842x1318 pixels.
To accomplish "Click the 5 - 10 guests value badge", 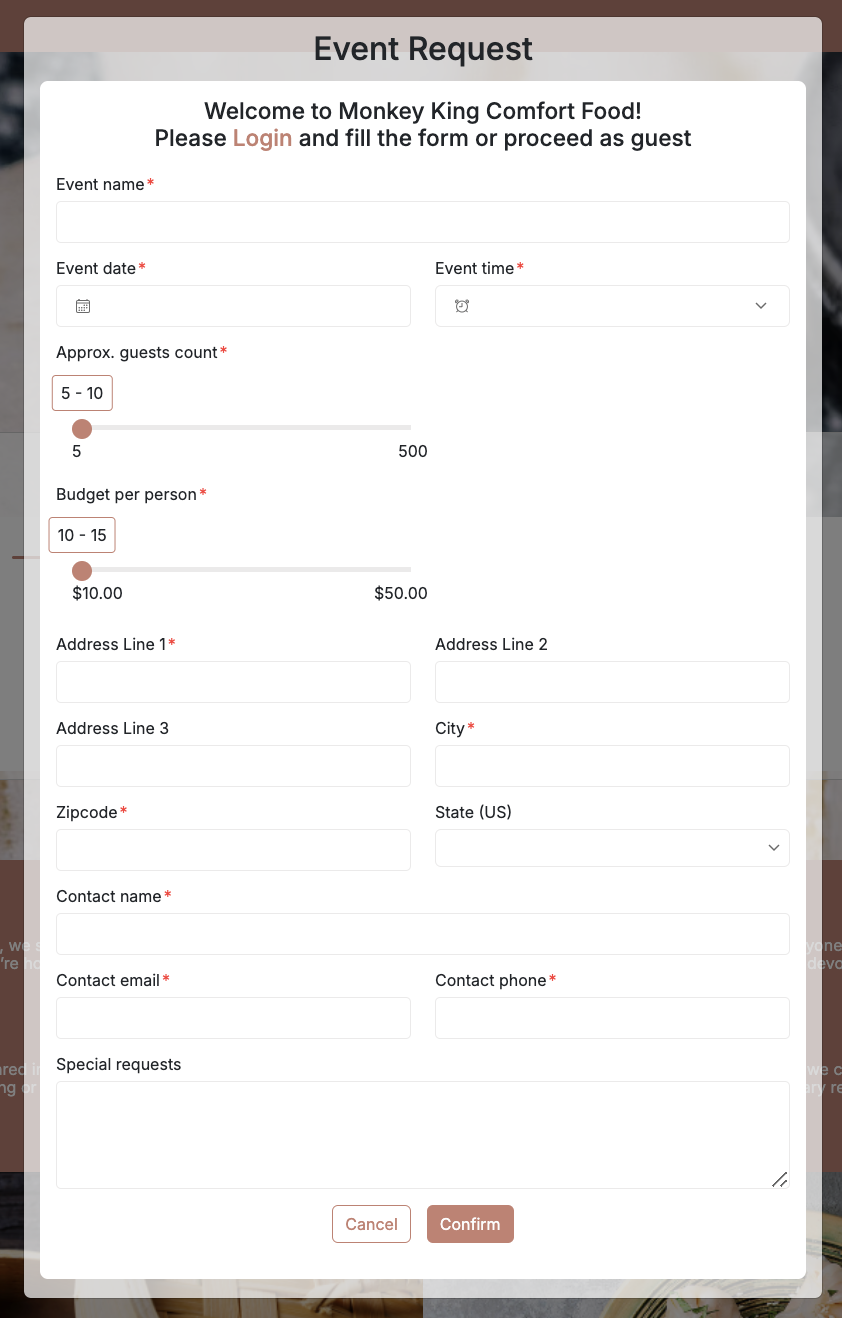I will click(82, 393).
